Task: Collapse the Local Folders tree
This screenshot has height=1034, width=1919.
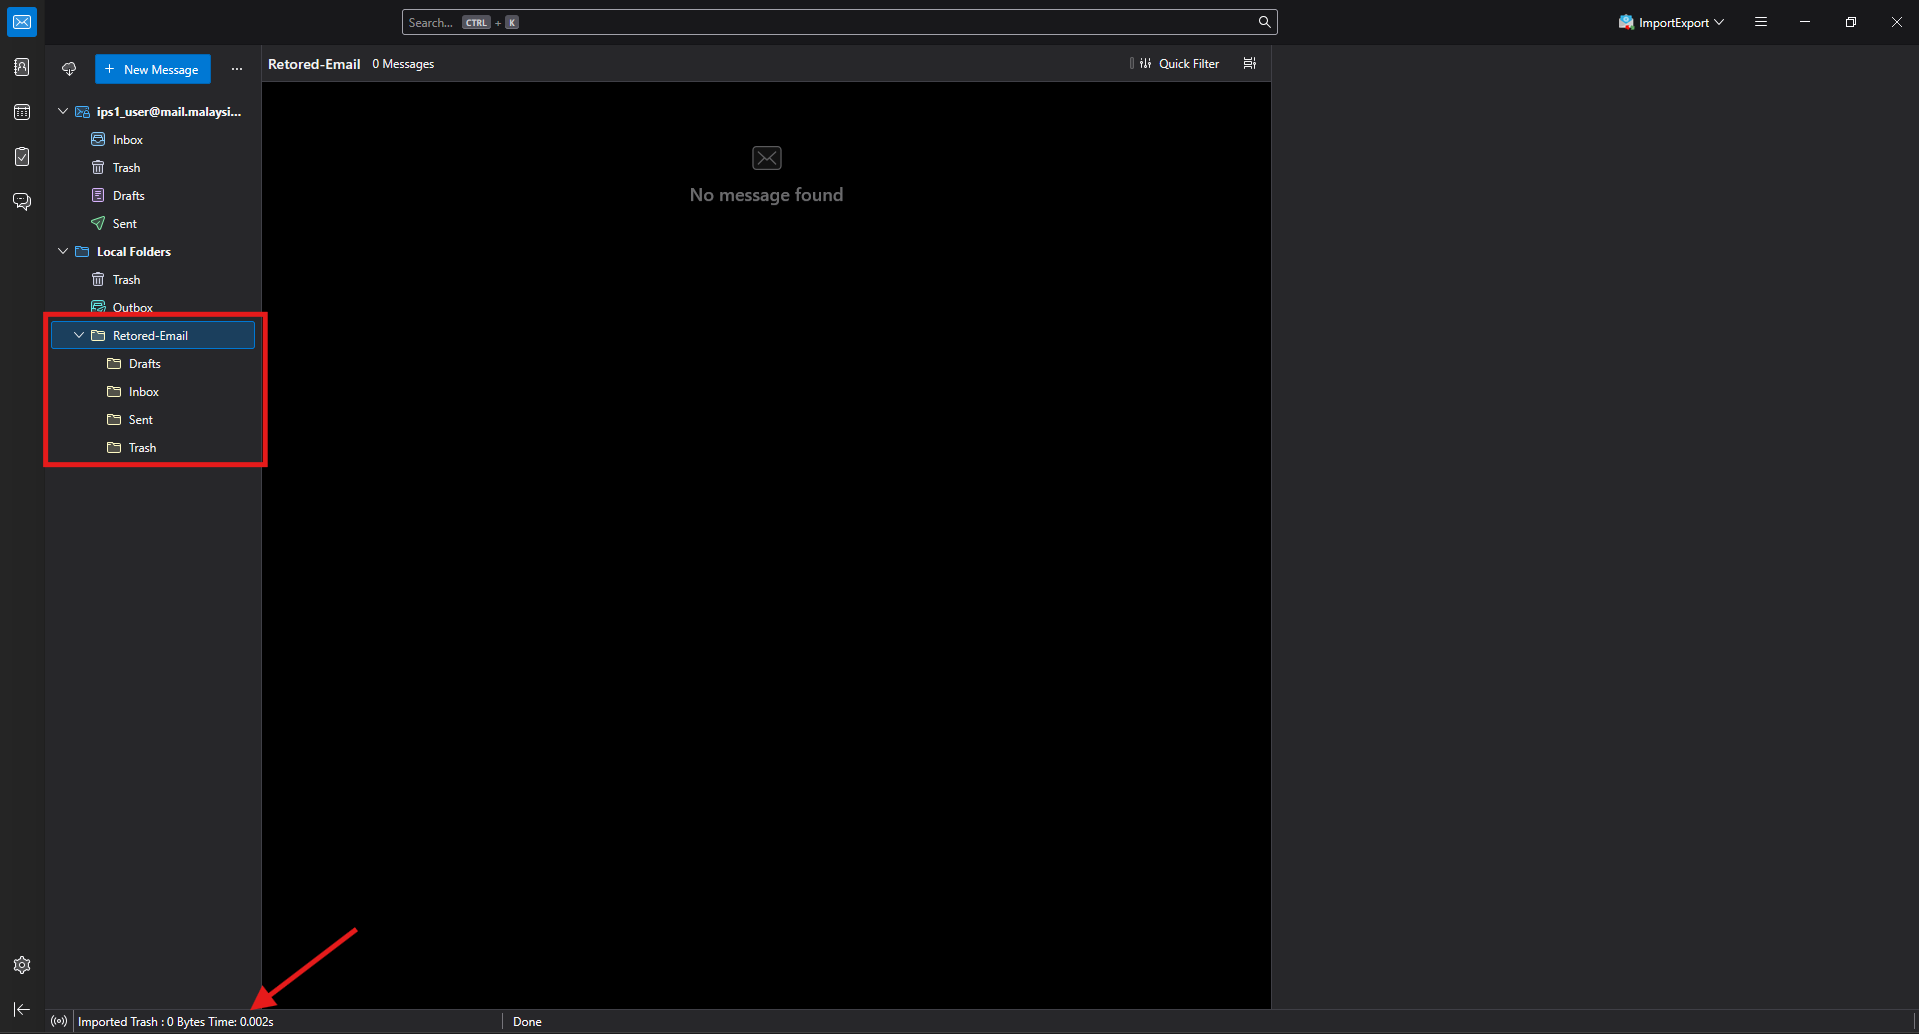Action: (x=63, y=252)
